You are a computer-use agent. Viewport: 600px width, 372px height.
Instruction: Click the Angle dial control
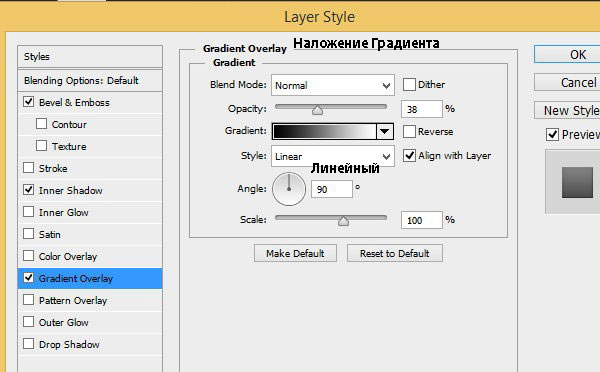(289, 189)
